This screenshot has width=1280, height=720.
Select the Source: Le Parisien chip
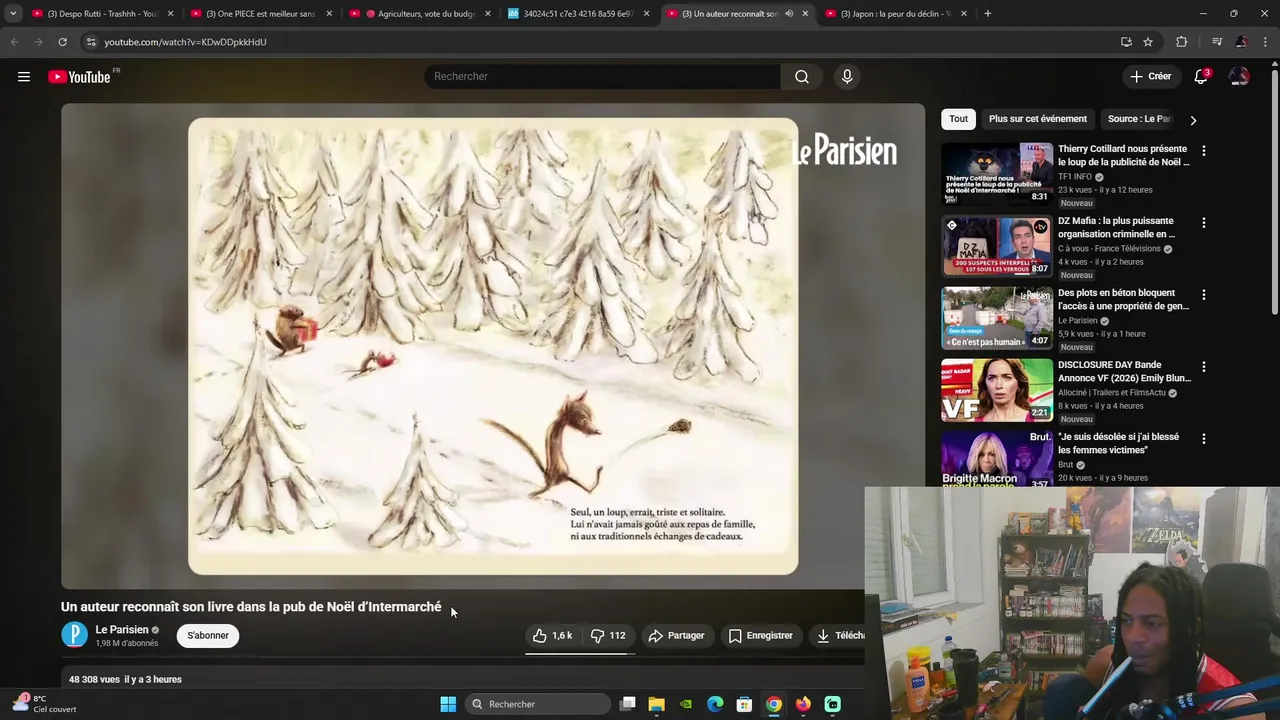[x=1139, y=119]
